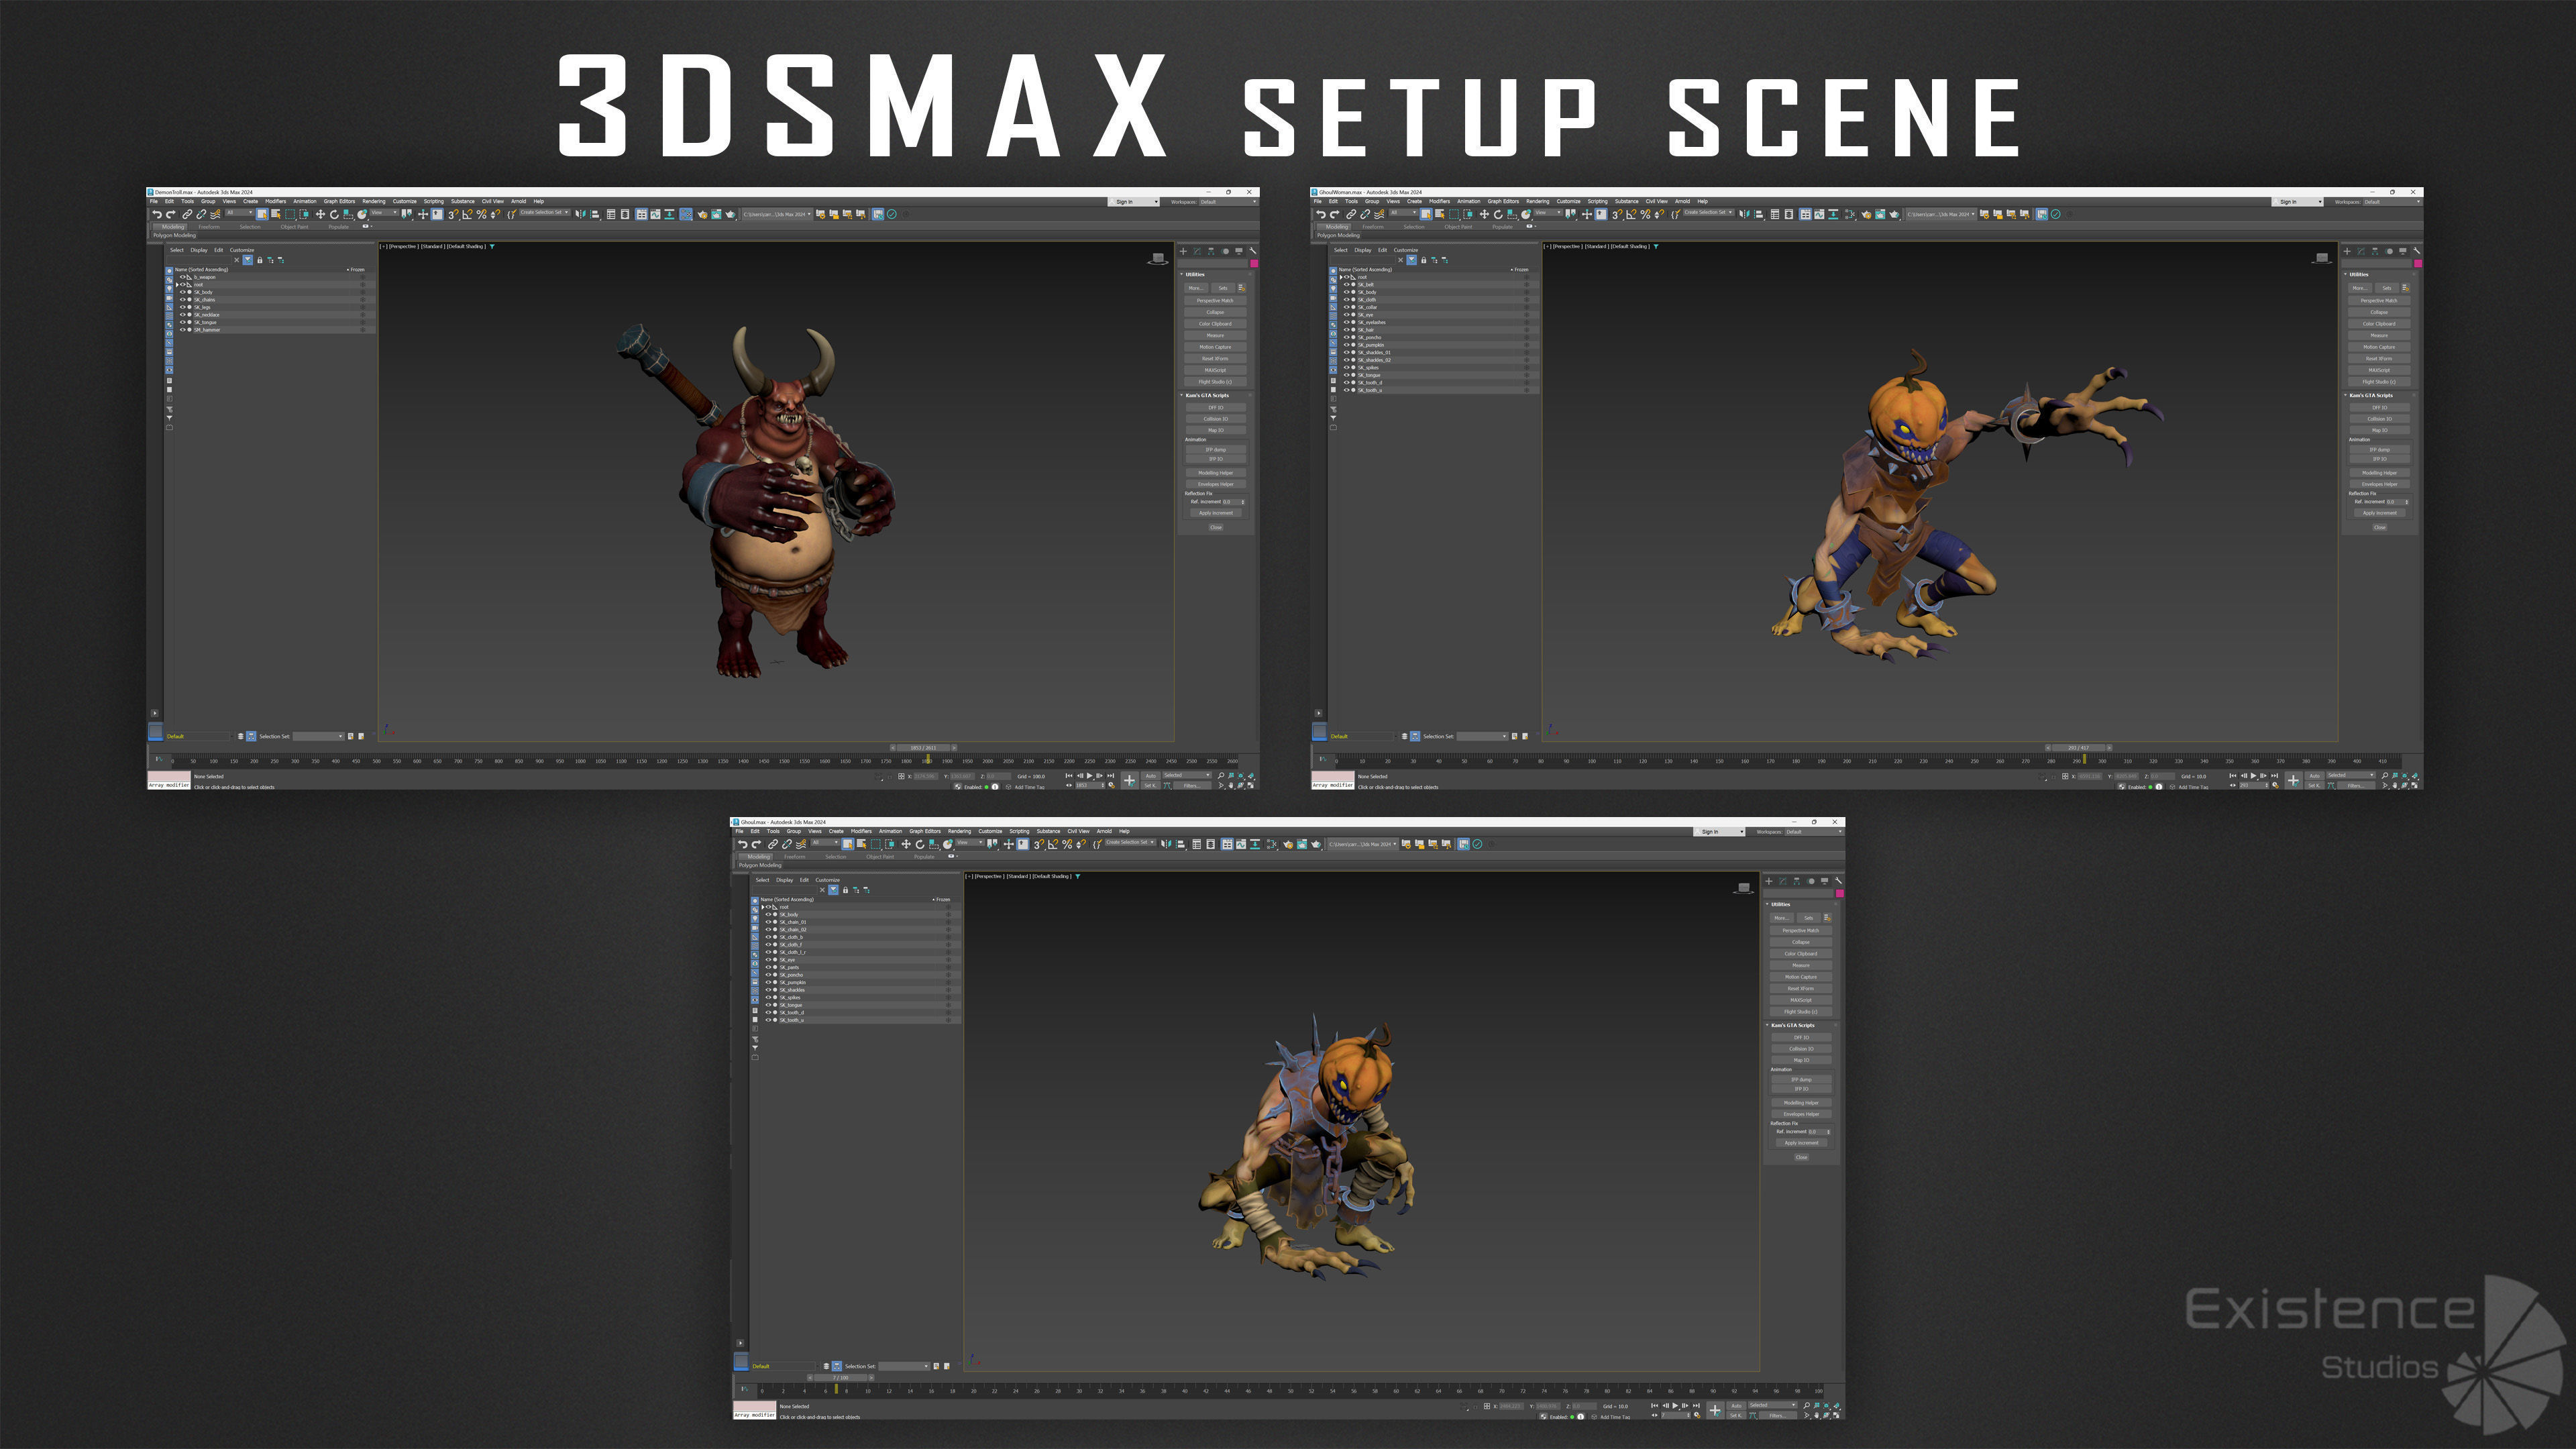Viewport: 2576px width, 1449px height.
Task: Click the lock icon in the DemonTroll.max scene explorer
Action: 259,260
